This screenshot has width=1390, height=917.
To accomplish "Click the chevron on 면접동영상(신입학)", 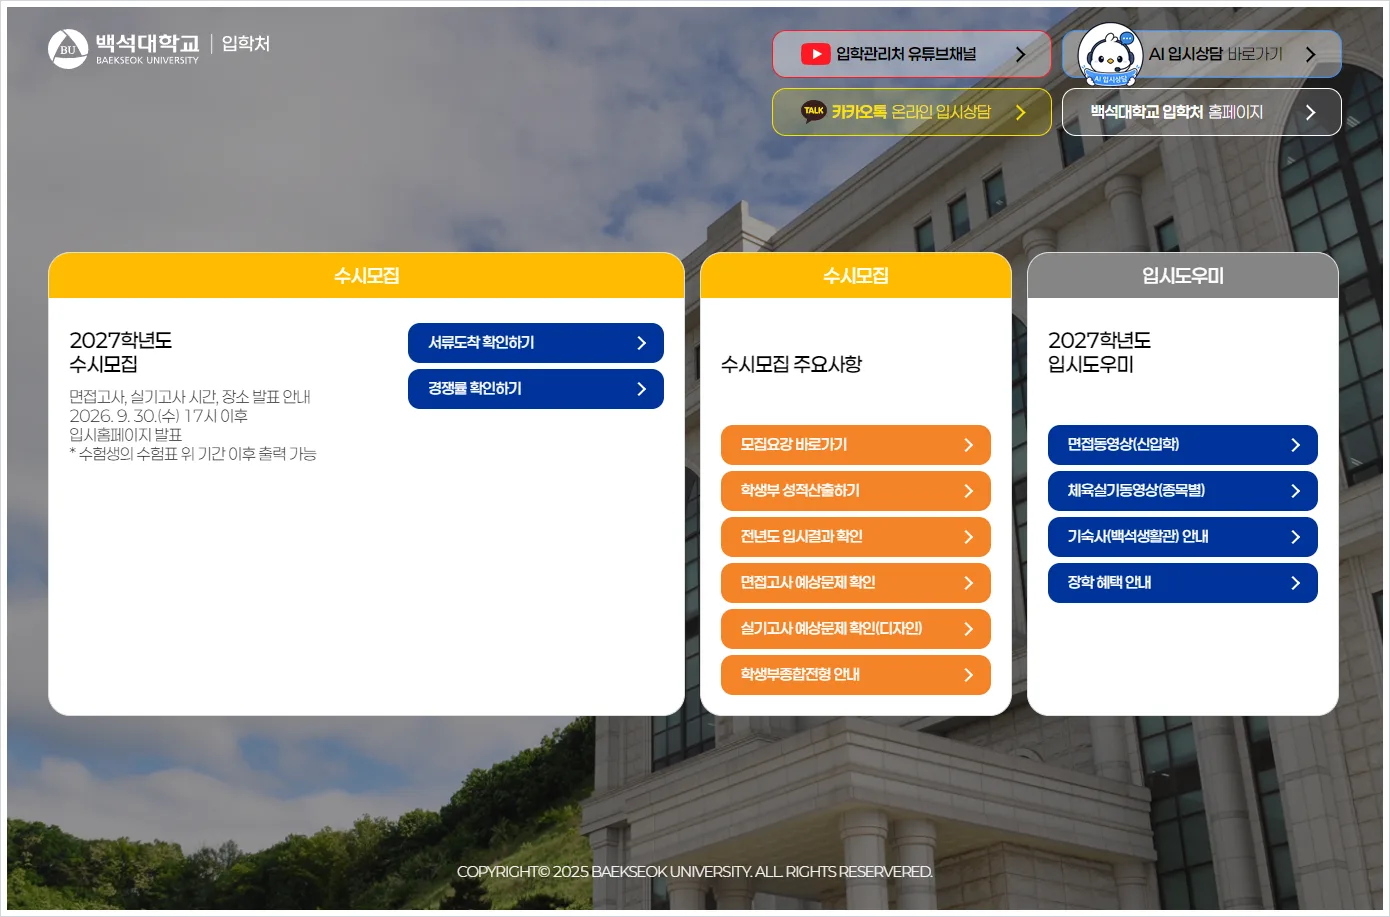I will click(1295, 445).
